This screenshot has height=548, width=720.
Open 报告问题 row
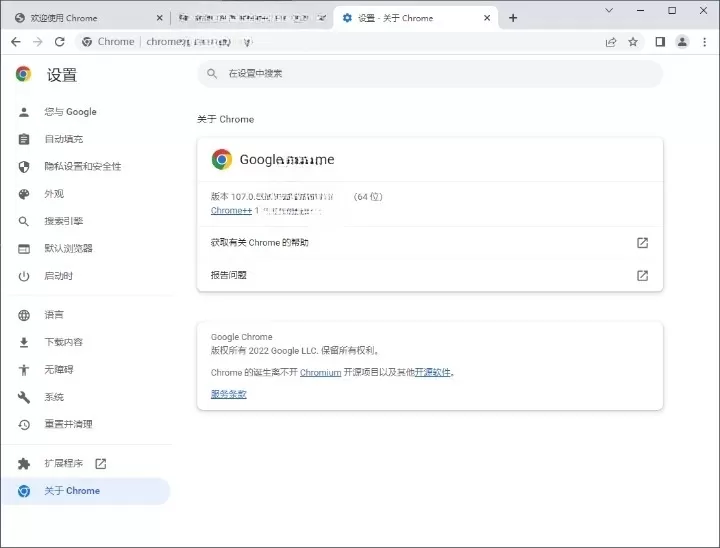[430, 275]
